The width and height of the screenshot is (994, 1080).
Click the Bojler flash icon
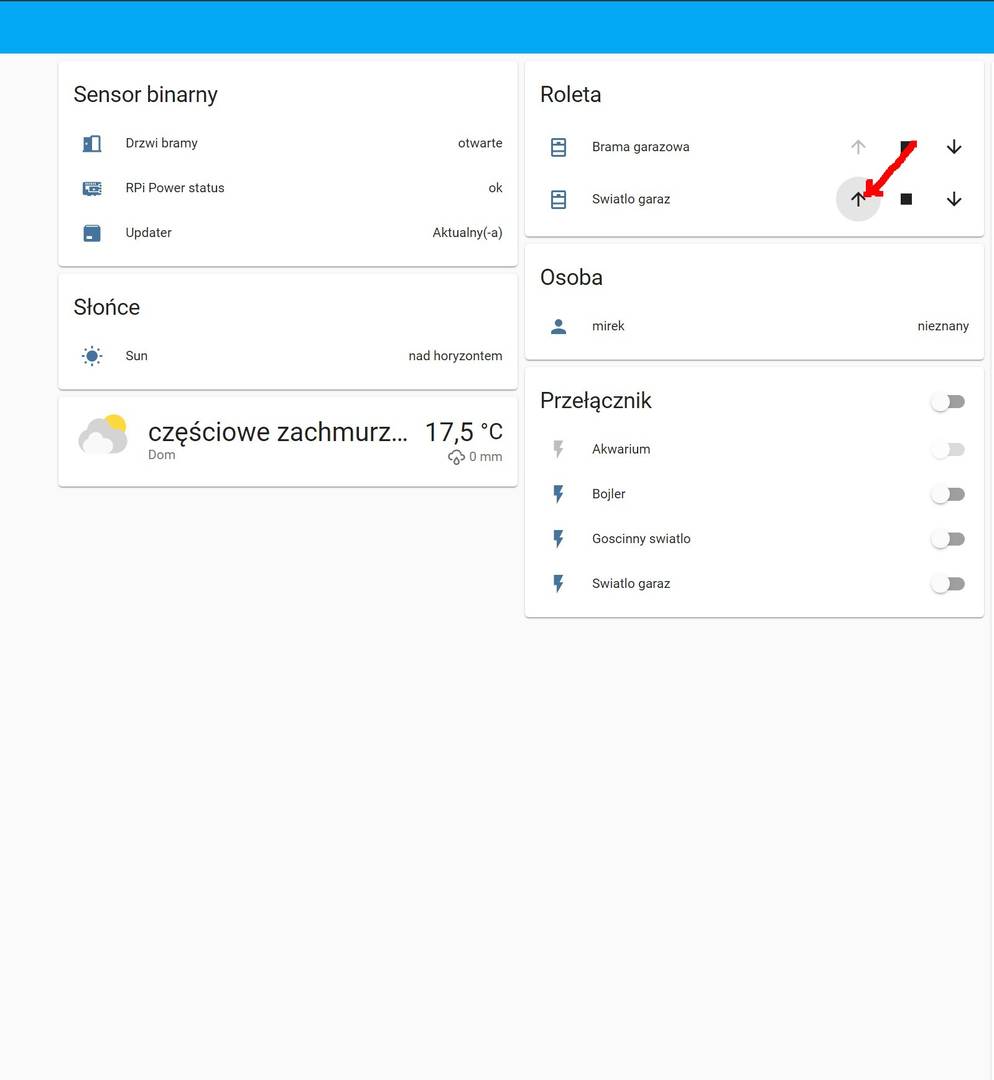[x=559, y=494]
